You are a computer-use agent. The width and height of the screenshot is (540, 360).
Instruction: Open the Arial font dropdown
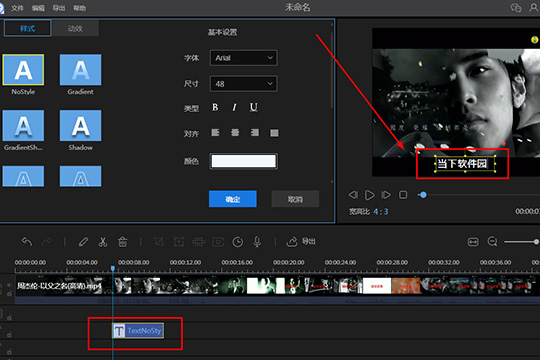click(x=243, y=58)
